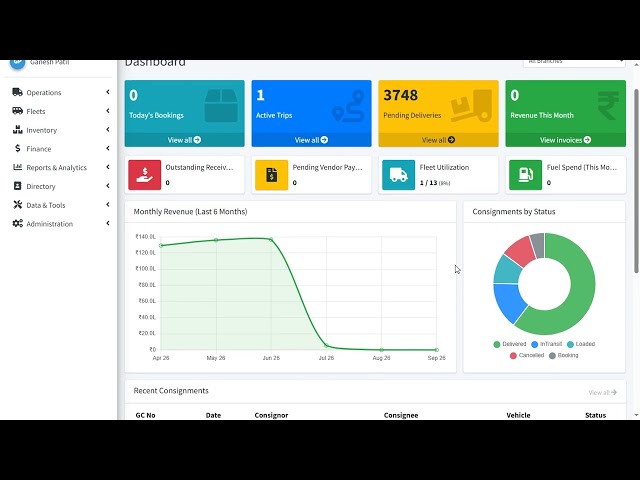Click the user avatar next to Ganesh Patil
Image resolution: width=640 pixels, height=480 pixels.
pyautogui.click(x=17, y=62)
